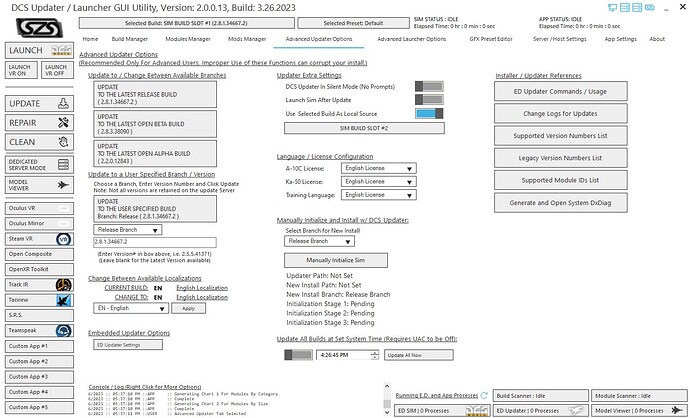This screenshot has height=418, width=690.
Task: Click the SZS logo
Action: pyautogui.click(x=39, y=28)
